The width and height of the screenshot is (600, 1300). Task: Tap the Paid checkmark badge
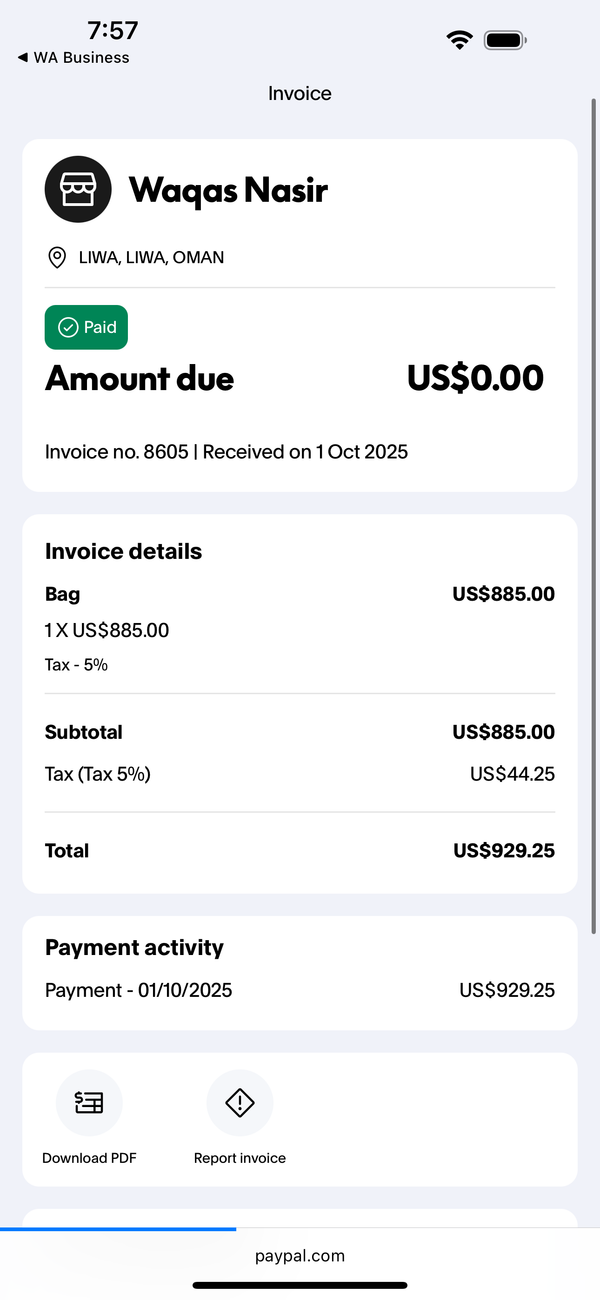tap(86, 327)
